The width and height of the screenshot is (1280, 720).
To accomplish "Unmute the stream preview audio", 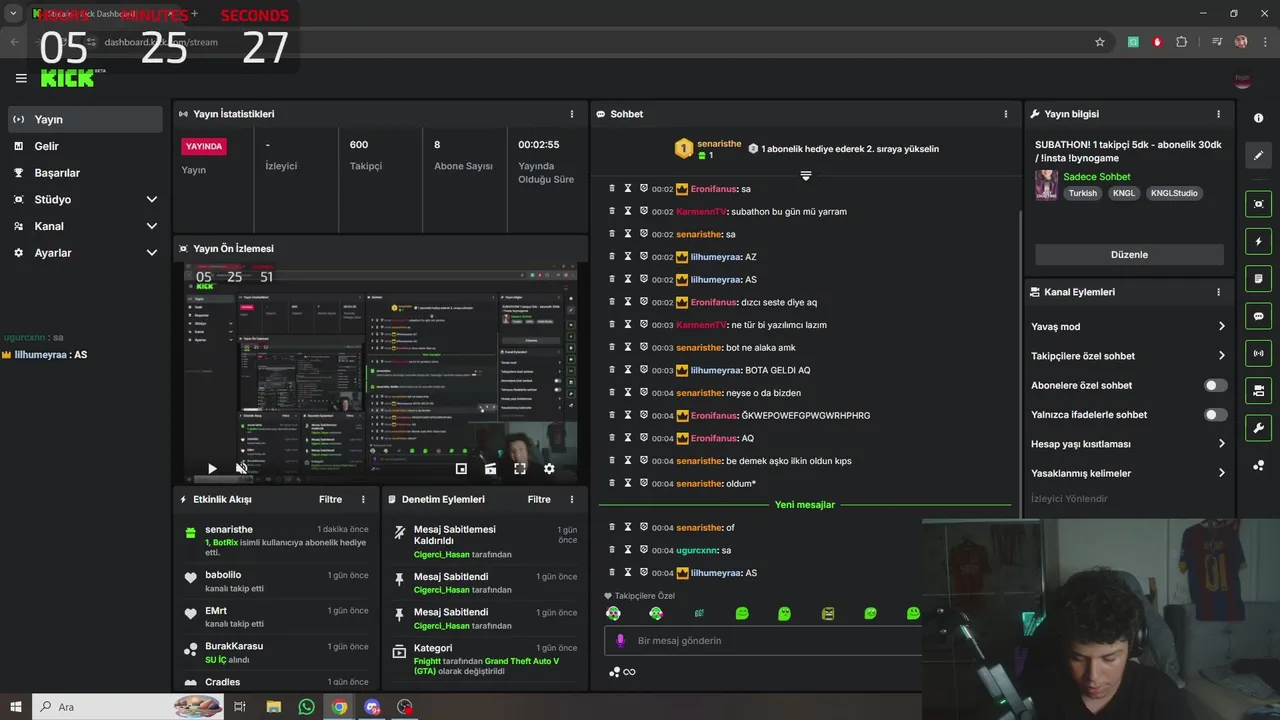I will [x=241, y=468].
